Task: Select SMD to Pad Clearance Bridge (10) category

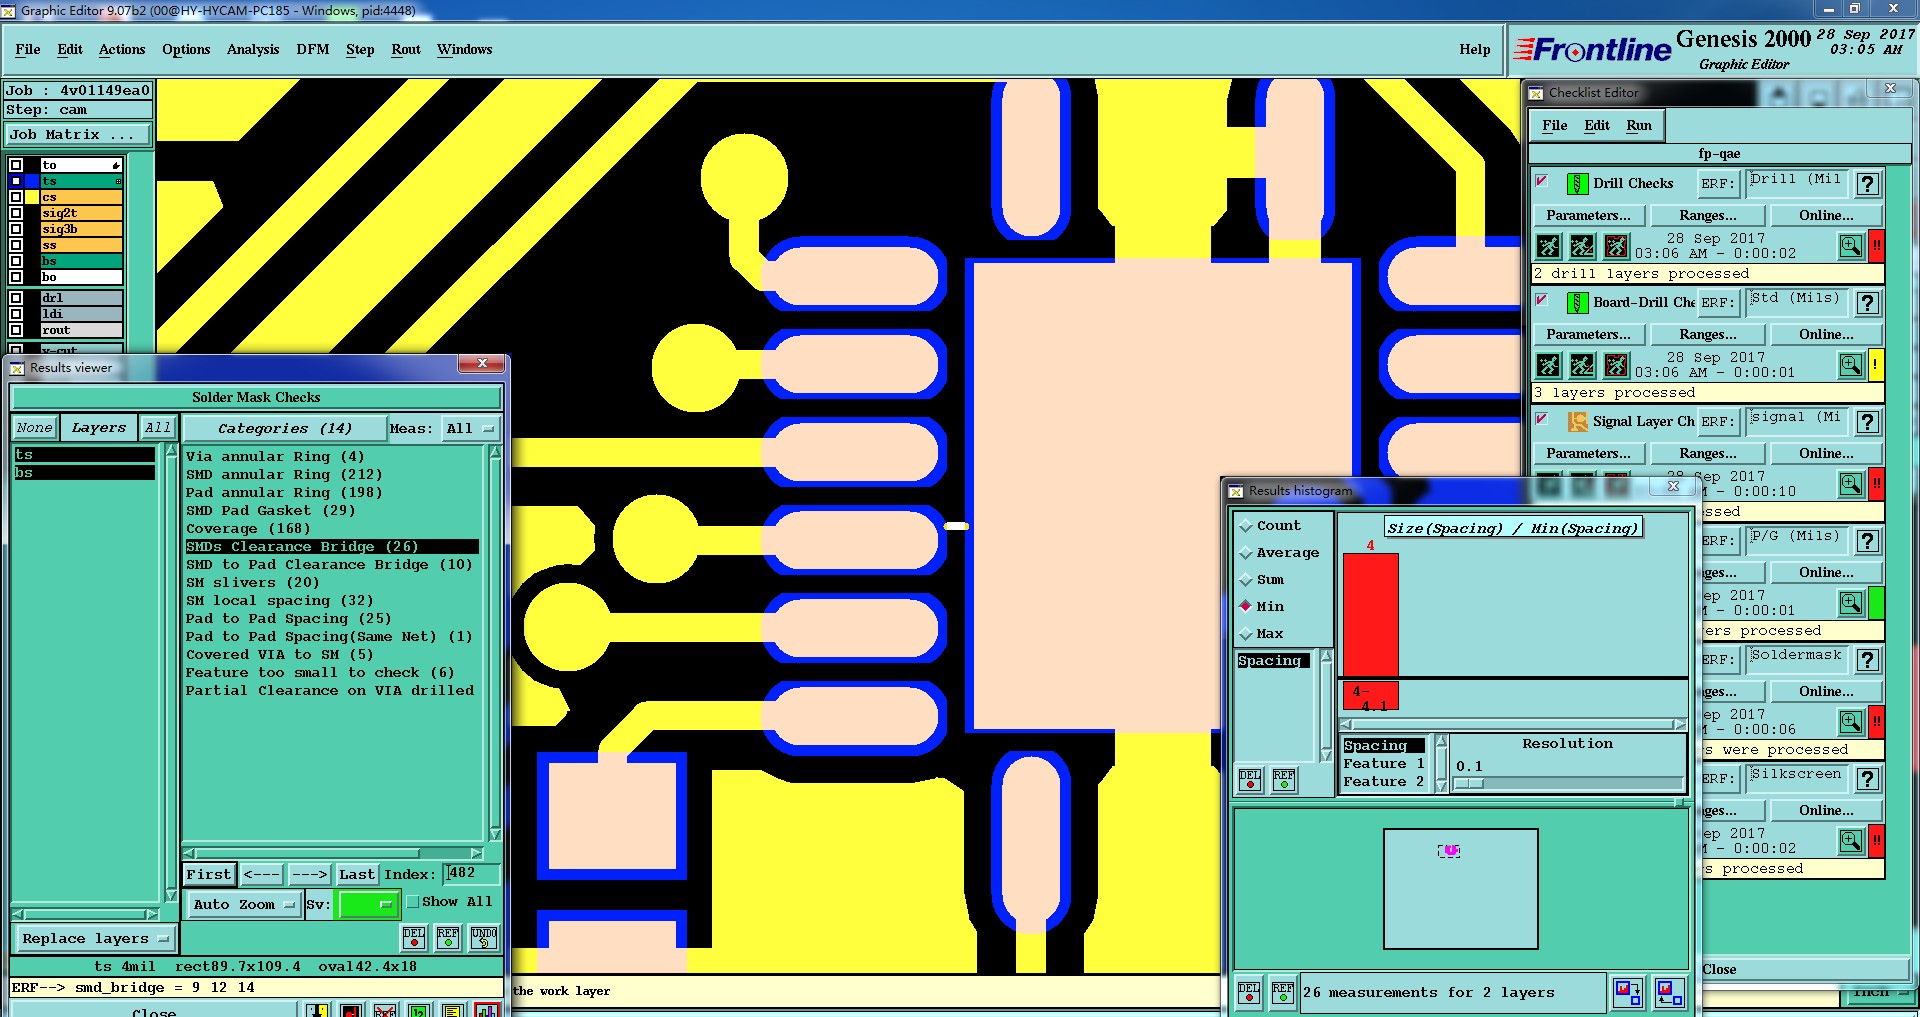Action: tap(329, 564)
